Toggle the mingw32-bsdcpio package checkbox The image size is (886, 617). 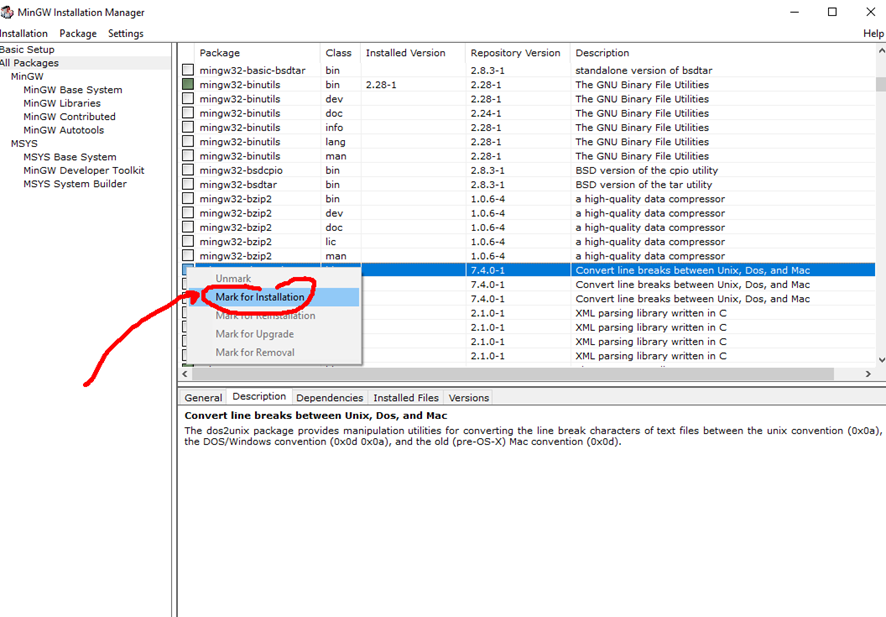[187, 171]
